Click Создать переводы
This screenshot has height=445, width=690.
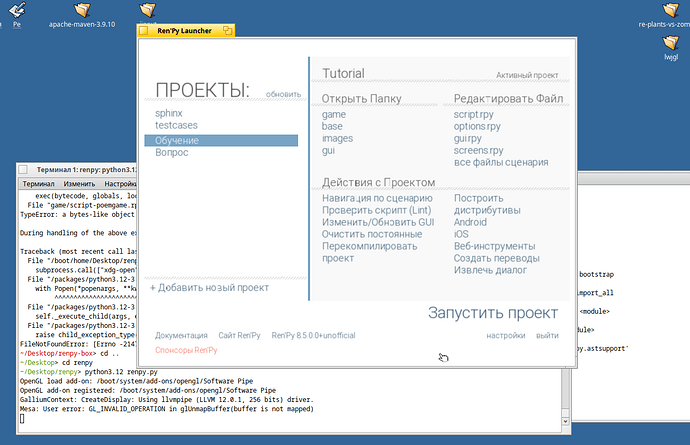click(496, 258)
